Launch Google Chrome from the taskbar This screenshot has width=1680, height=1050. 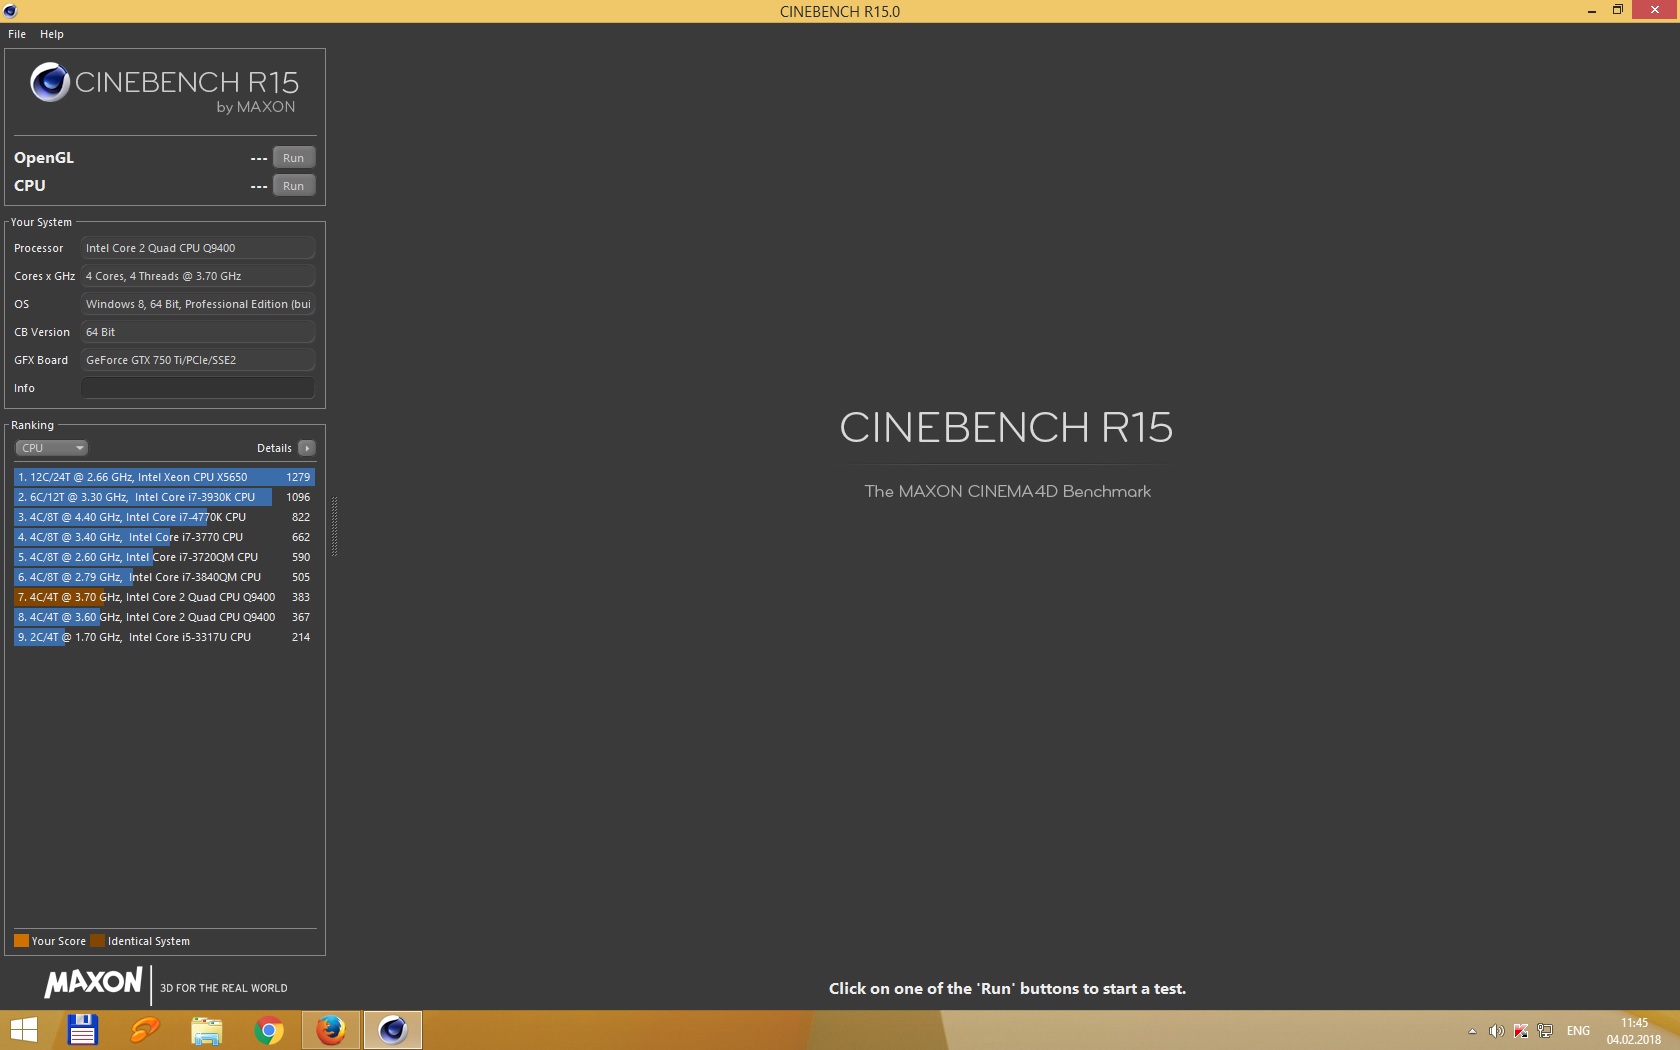point(268,1030)
